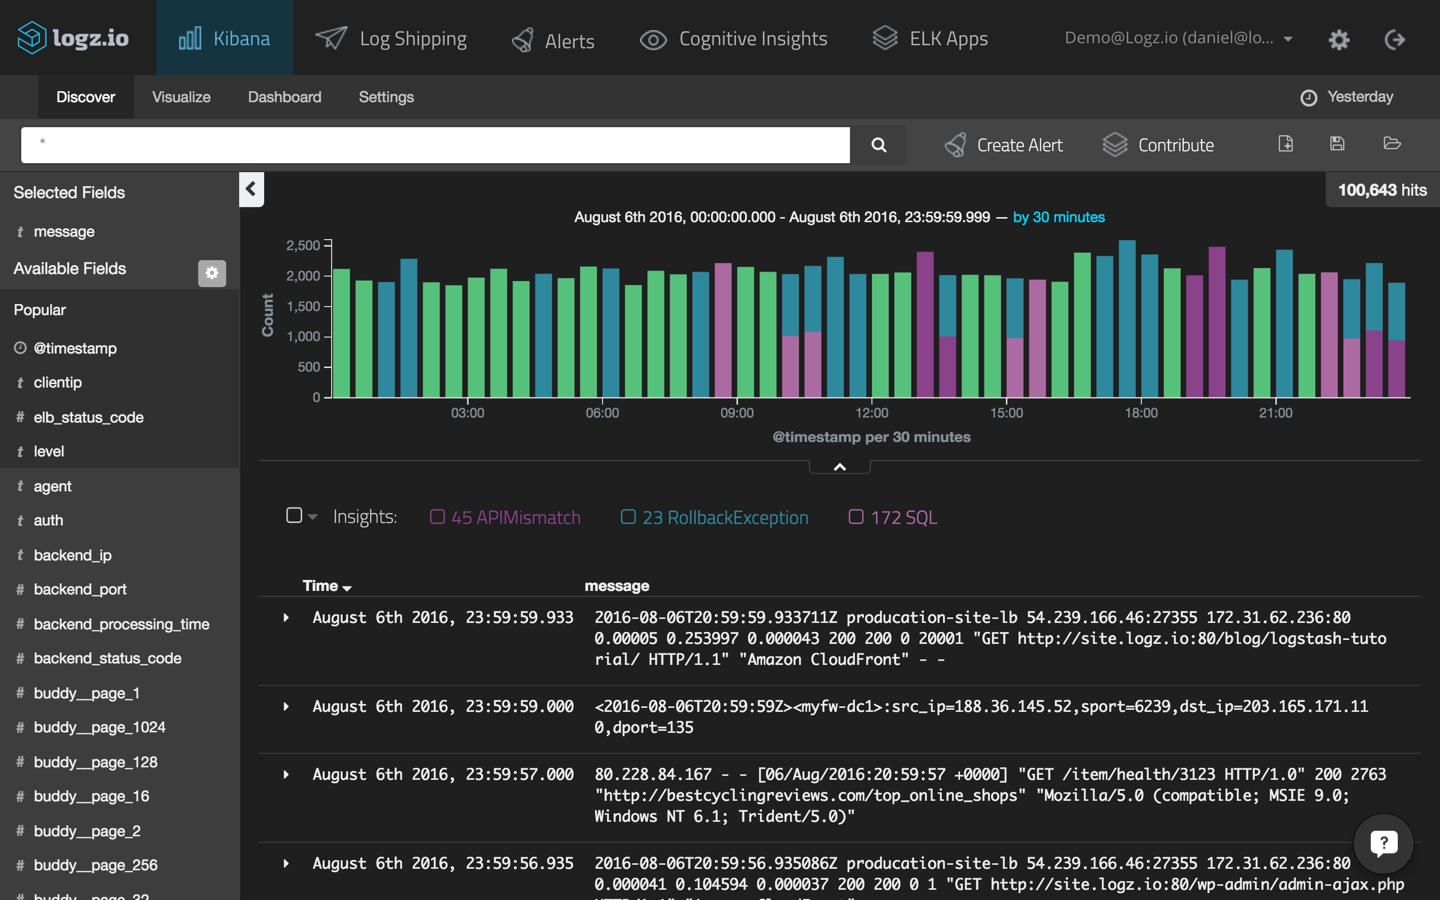Open Available Fields filter gear
1440x900 pixels.
click(212, 273)
